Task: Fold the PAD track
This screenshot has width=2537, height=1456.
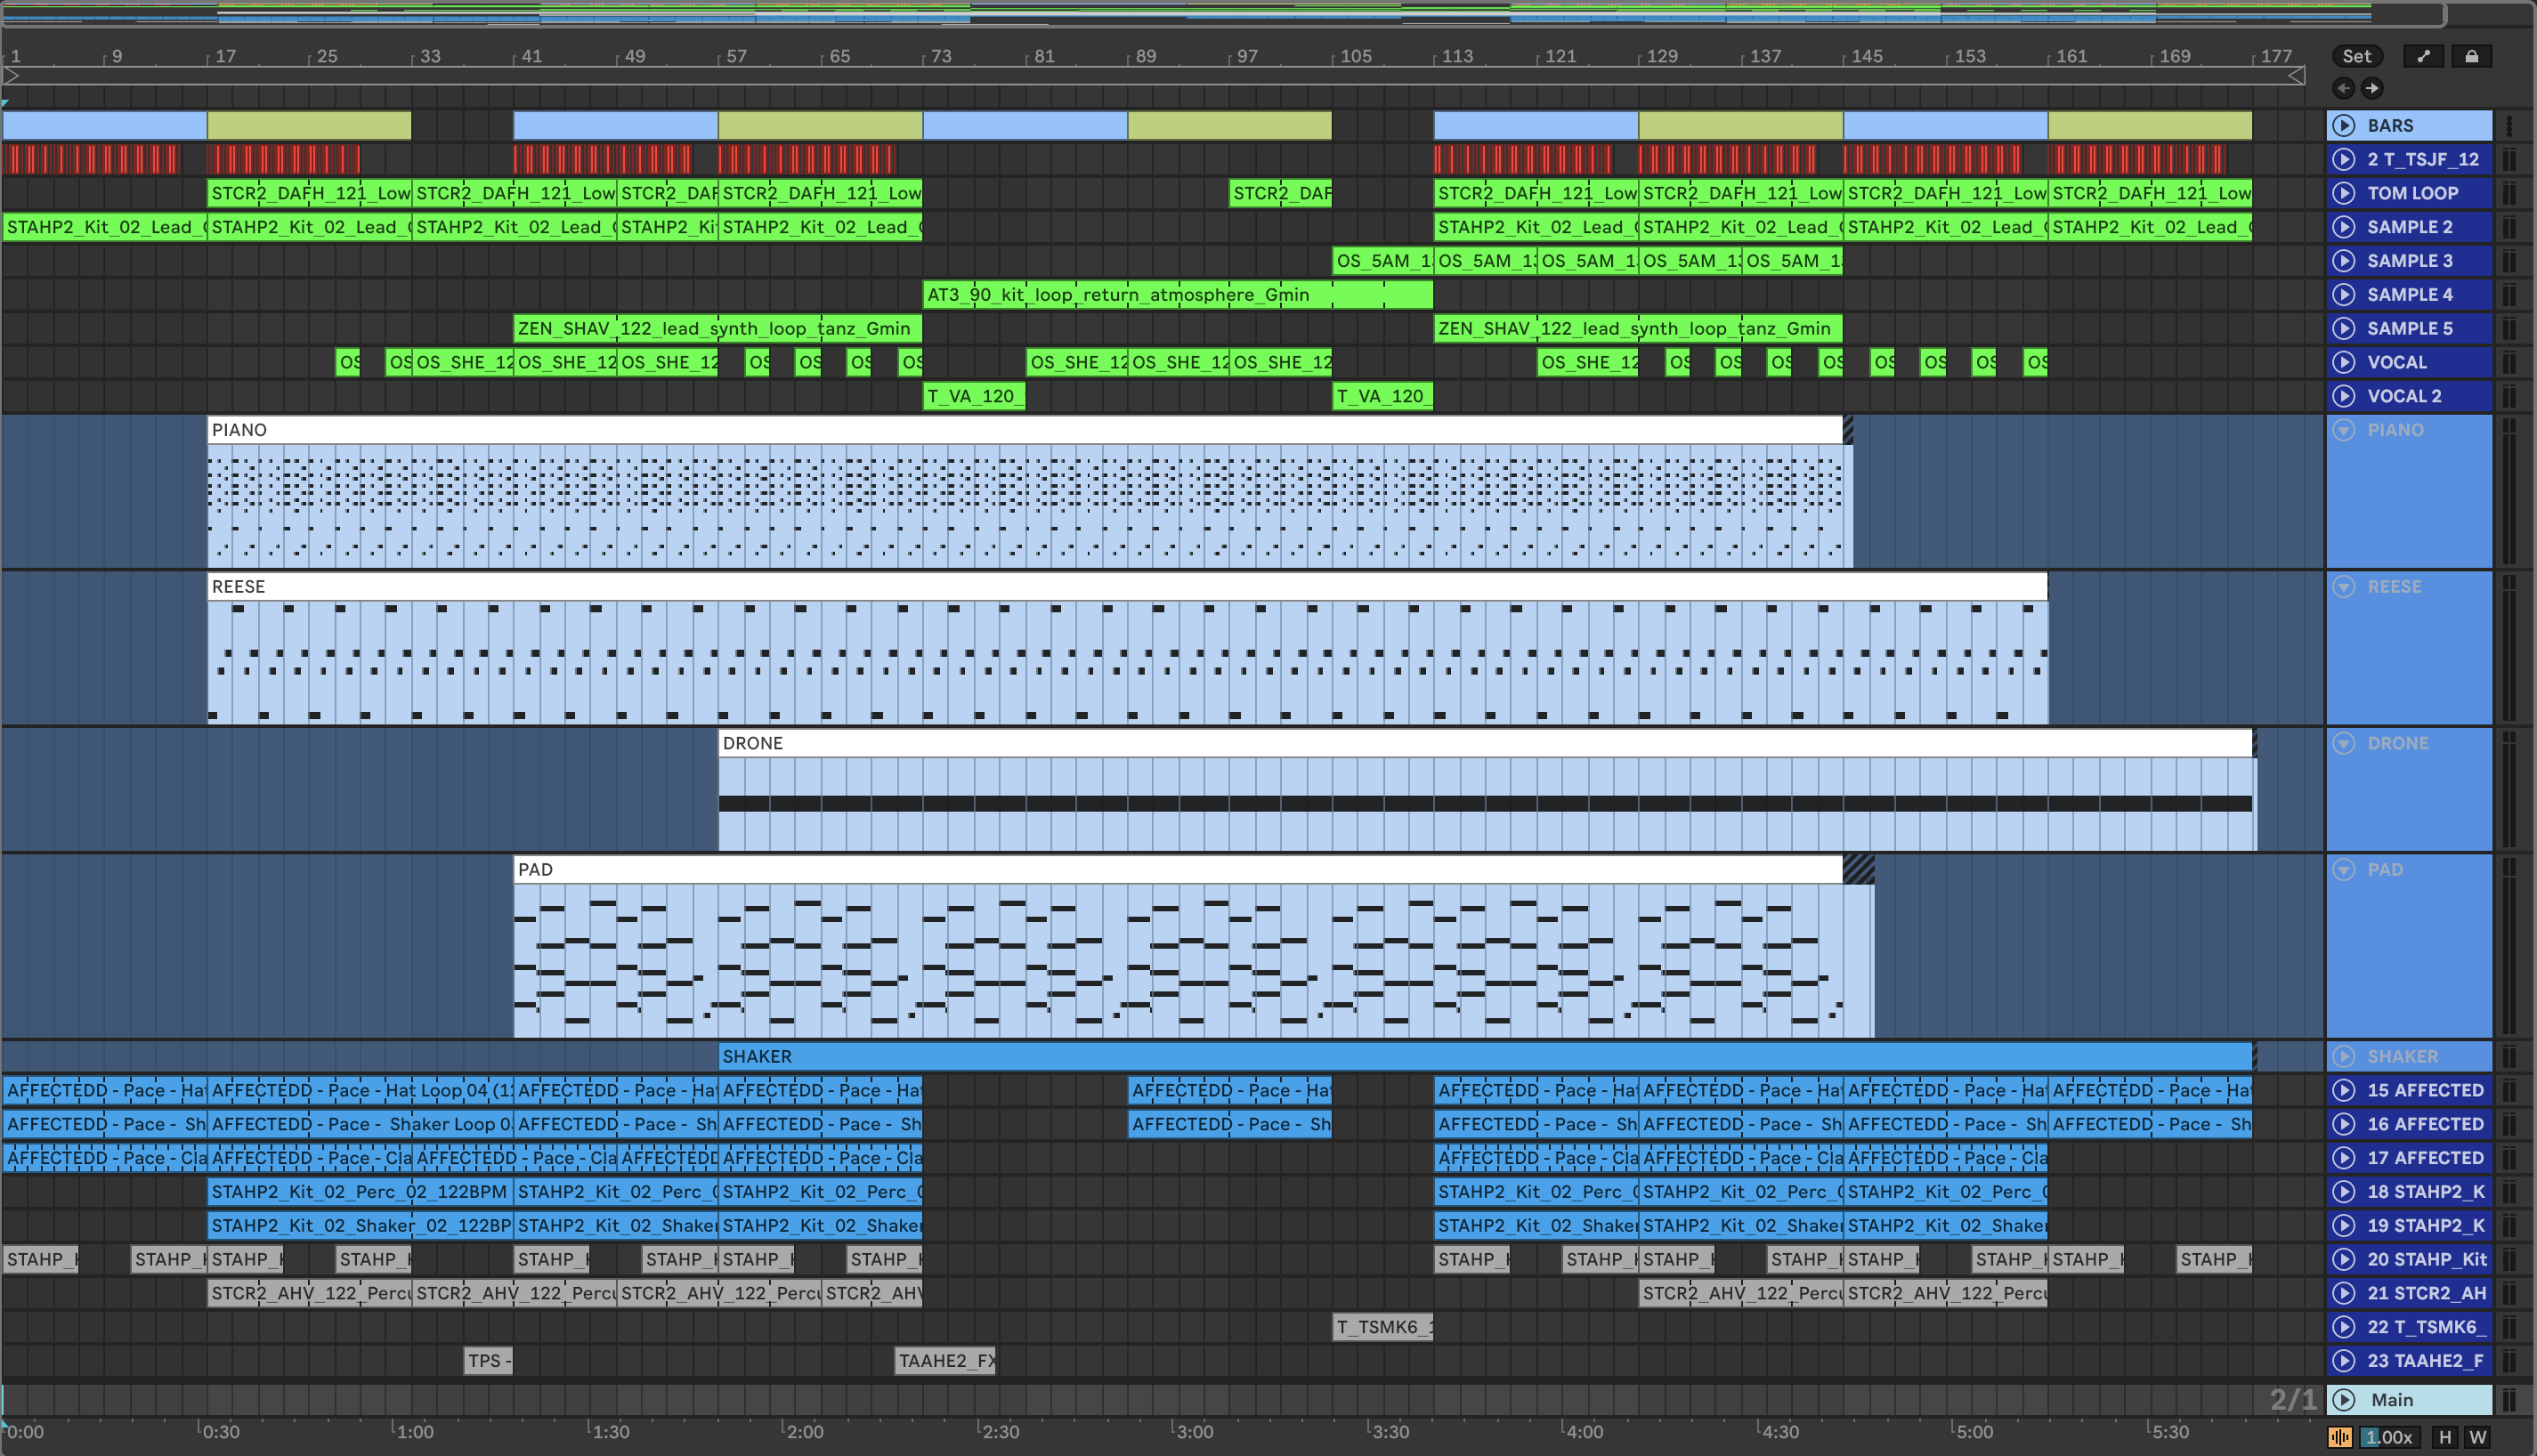Action: [2343, 869]
